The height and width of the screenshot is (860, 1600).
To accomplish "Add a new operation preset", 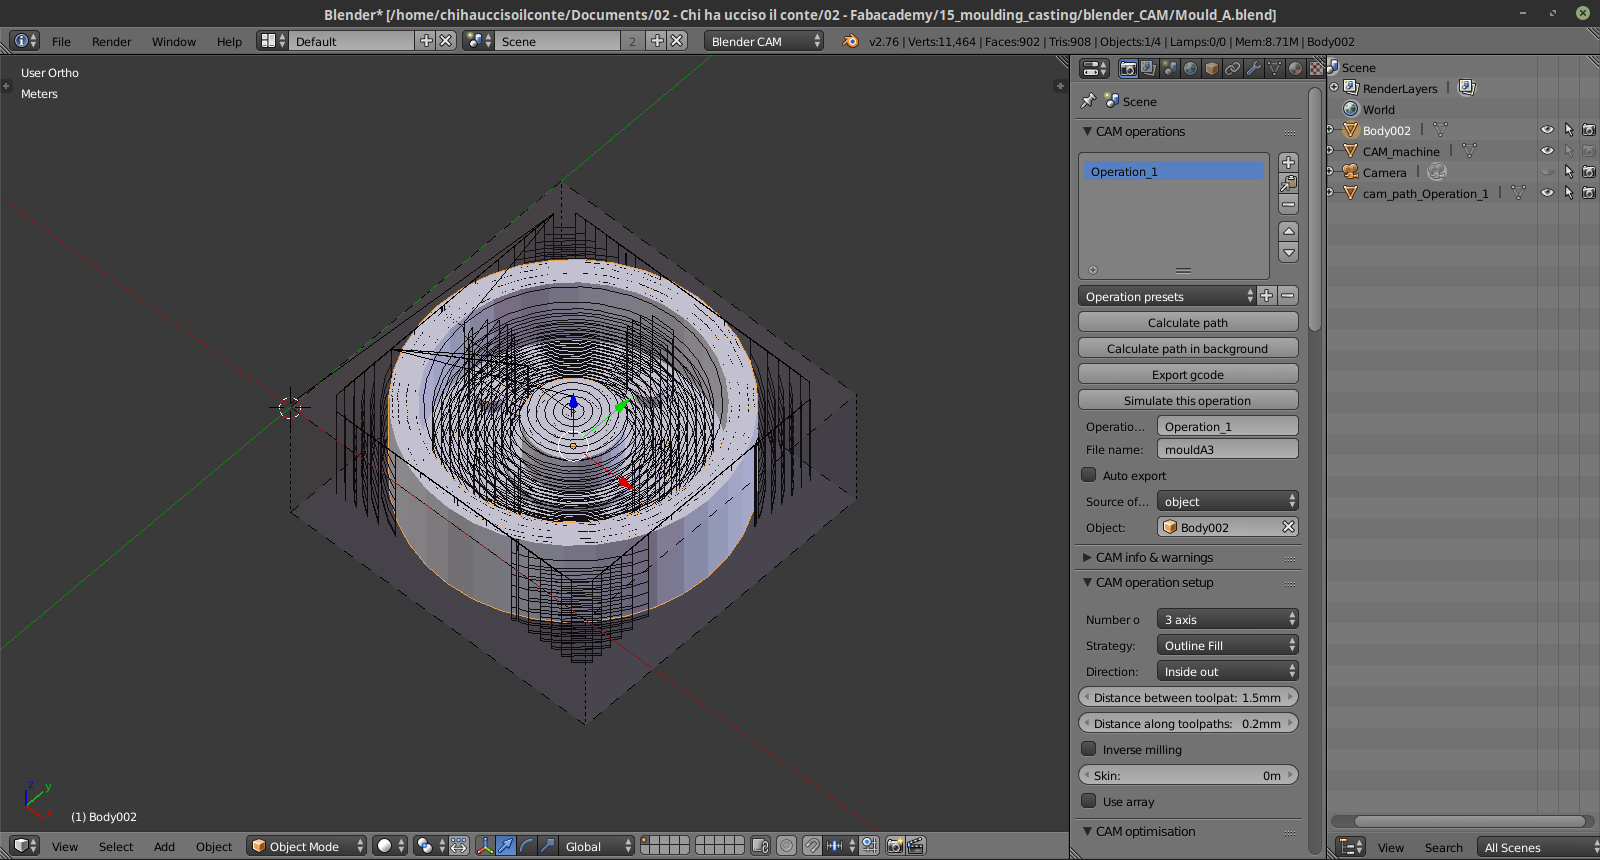I will 1267,296.
